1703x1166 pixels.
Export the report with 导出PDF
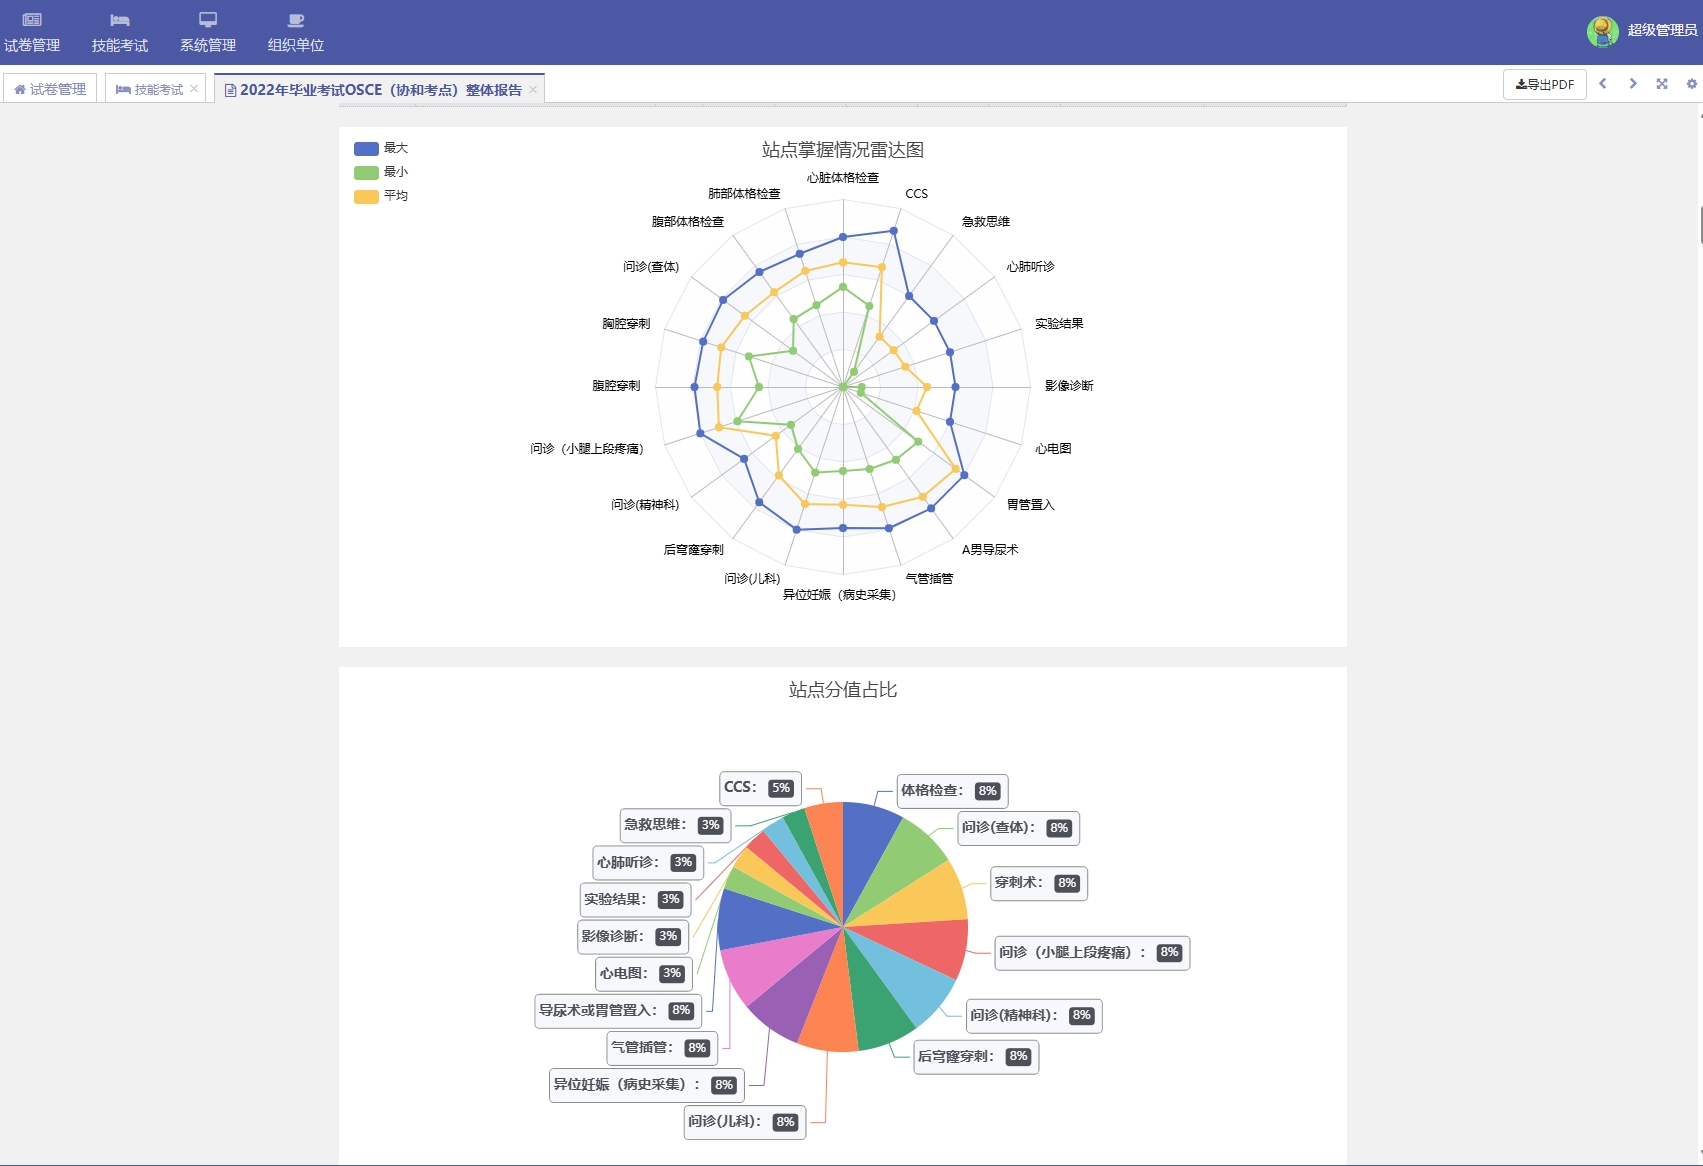click(1544, 85)
